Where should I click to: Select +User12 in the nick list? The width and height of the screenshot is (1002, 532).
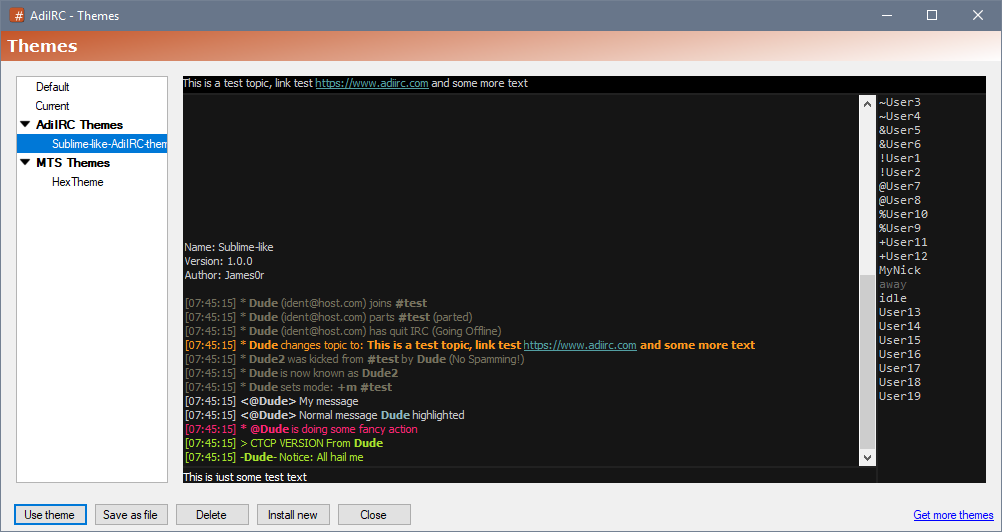tap(903, 257)
